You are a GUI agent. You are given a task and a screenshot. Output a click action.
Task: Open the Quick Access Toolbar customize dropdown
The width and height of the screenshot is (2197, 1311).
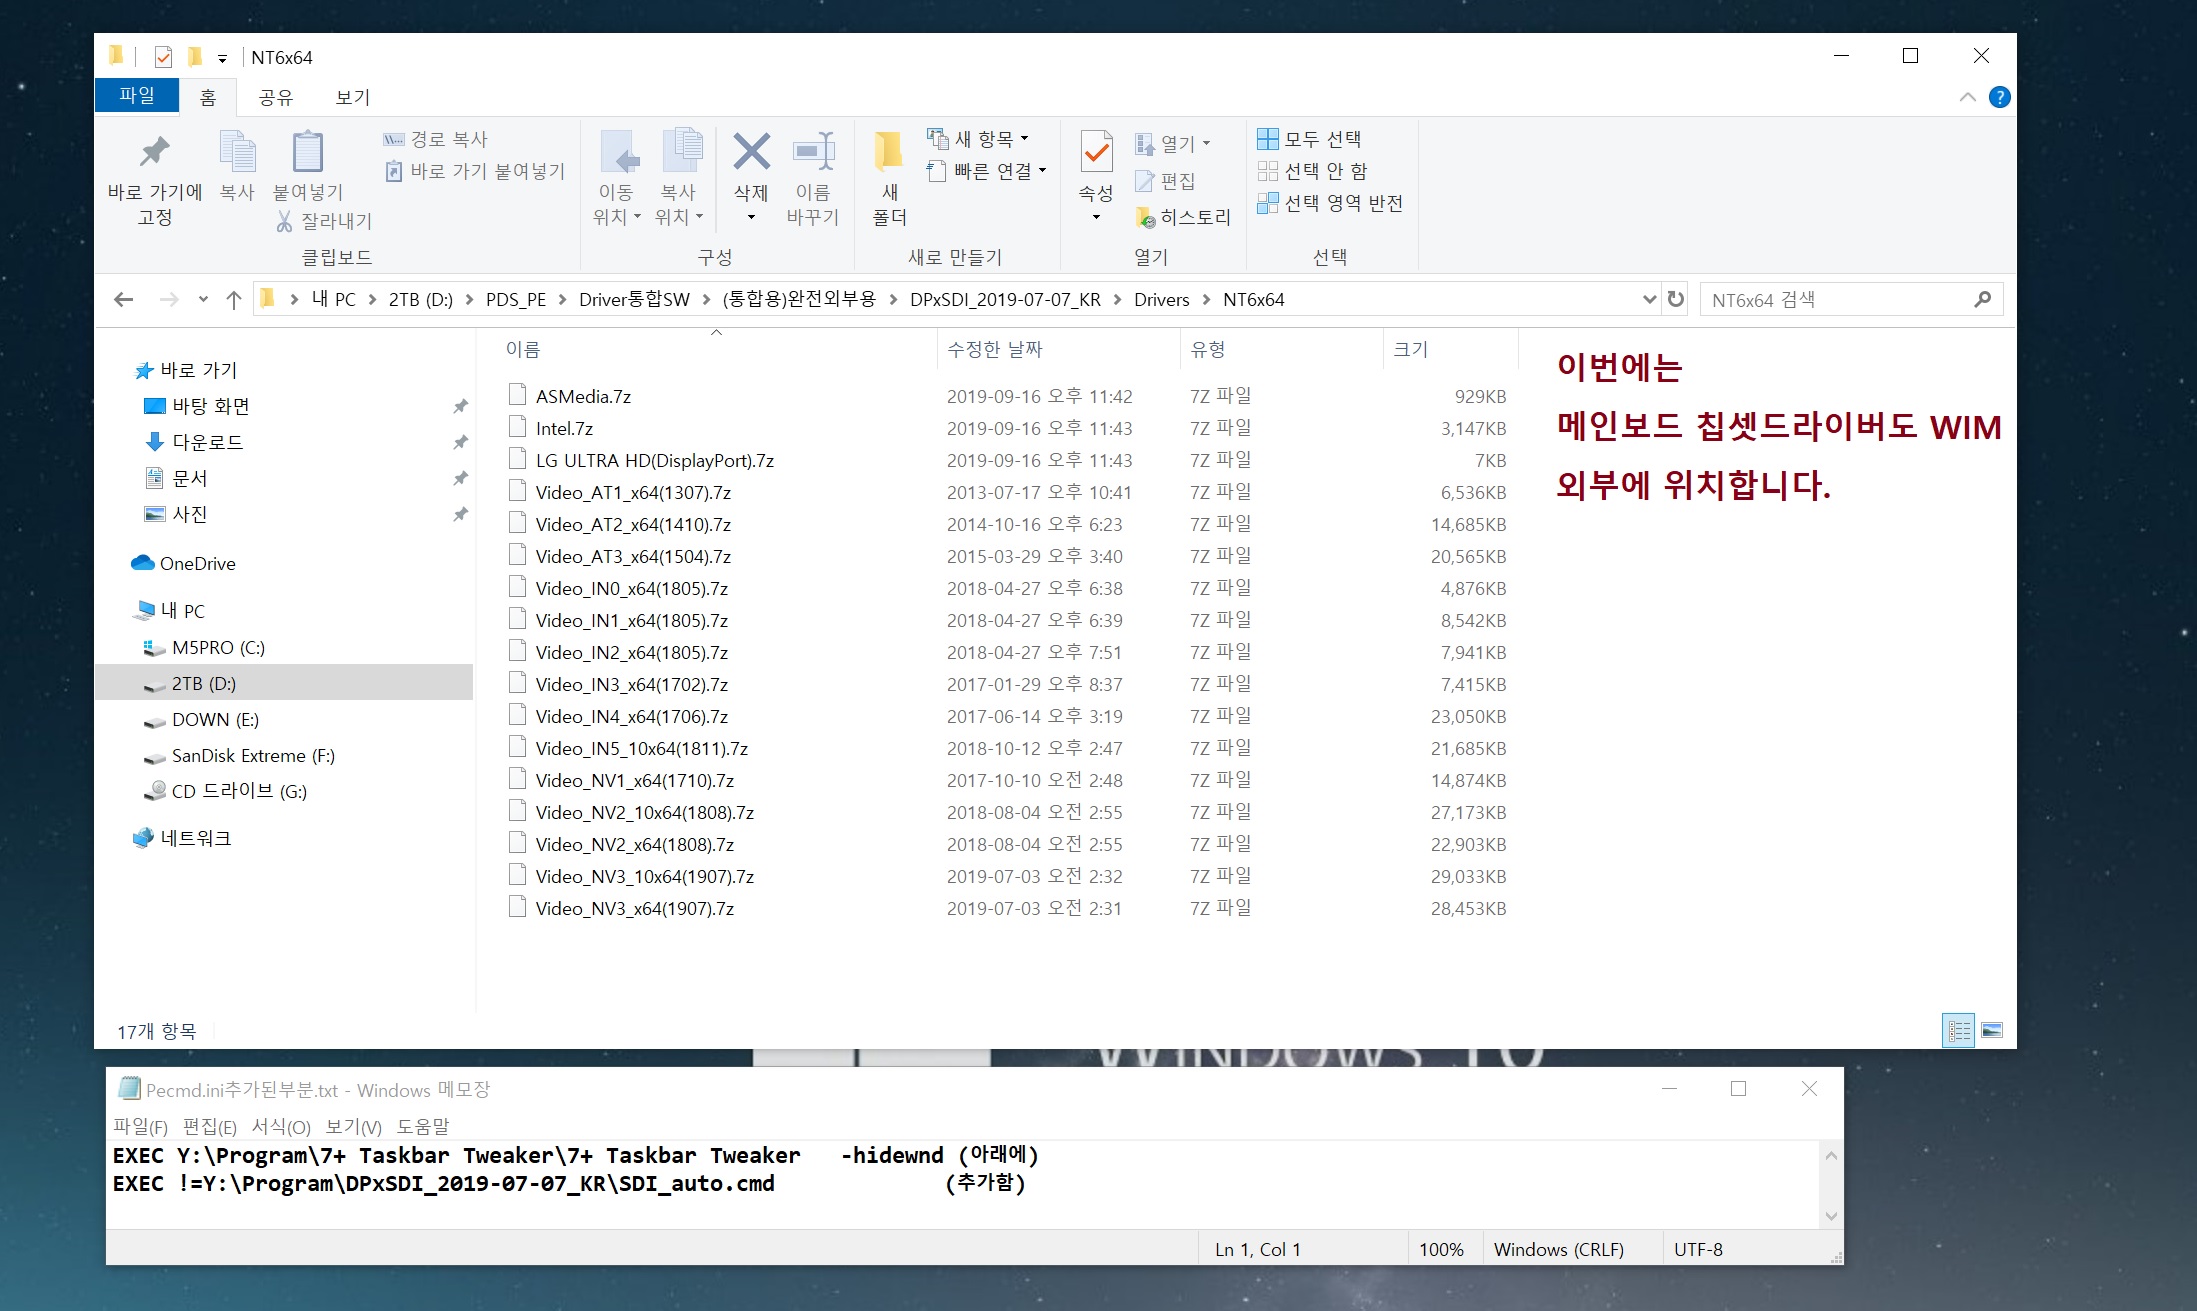pyautogui.click(x=222, y=58)
